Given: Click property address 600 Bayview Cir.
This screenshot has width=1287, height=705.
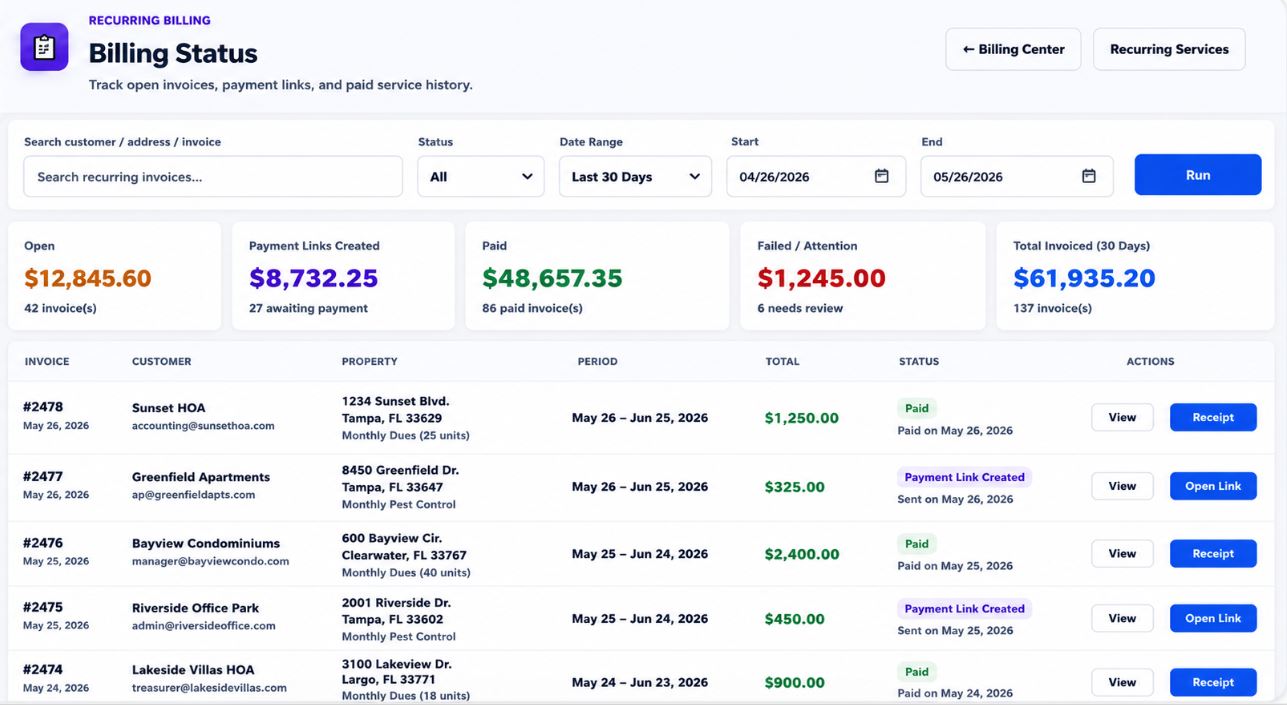Looking at the screenshot, I should coord(392,538).
